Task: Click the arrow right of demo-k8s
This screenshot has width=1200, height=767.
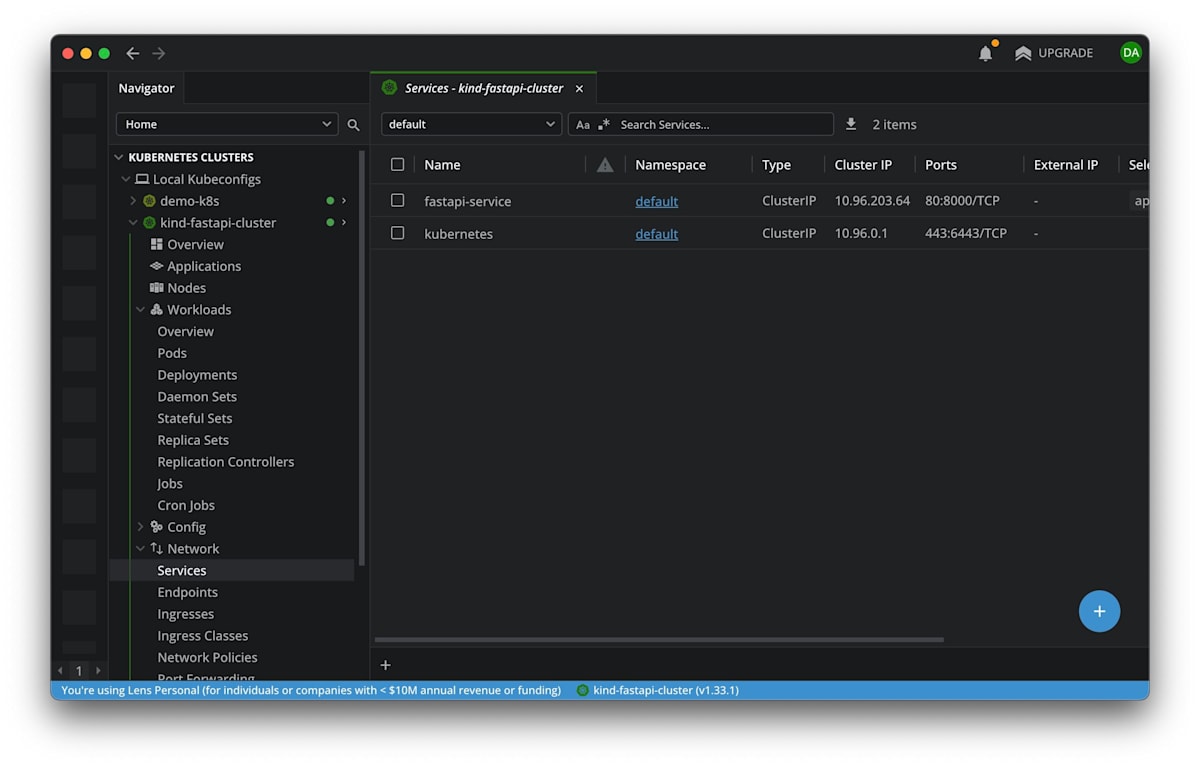Action: tap(344, 201)
